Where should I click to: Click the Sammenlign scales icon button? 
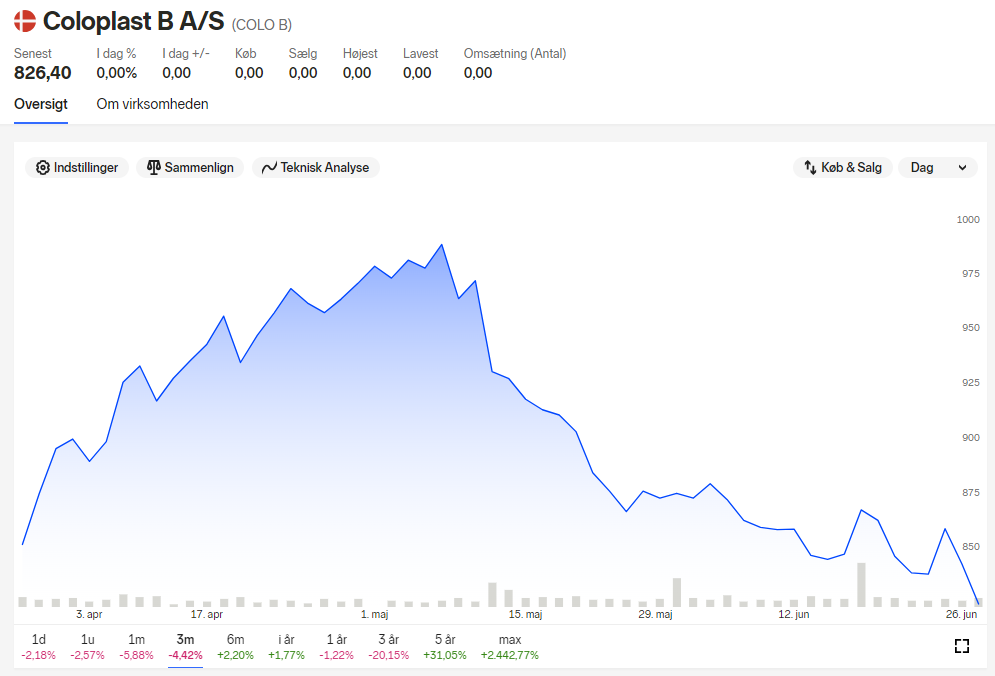click(x=190, y=168)
